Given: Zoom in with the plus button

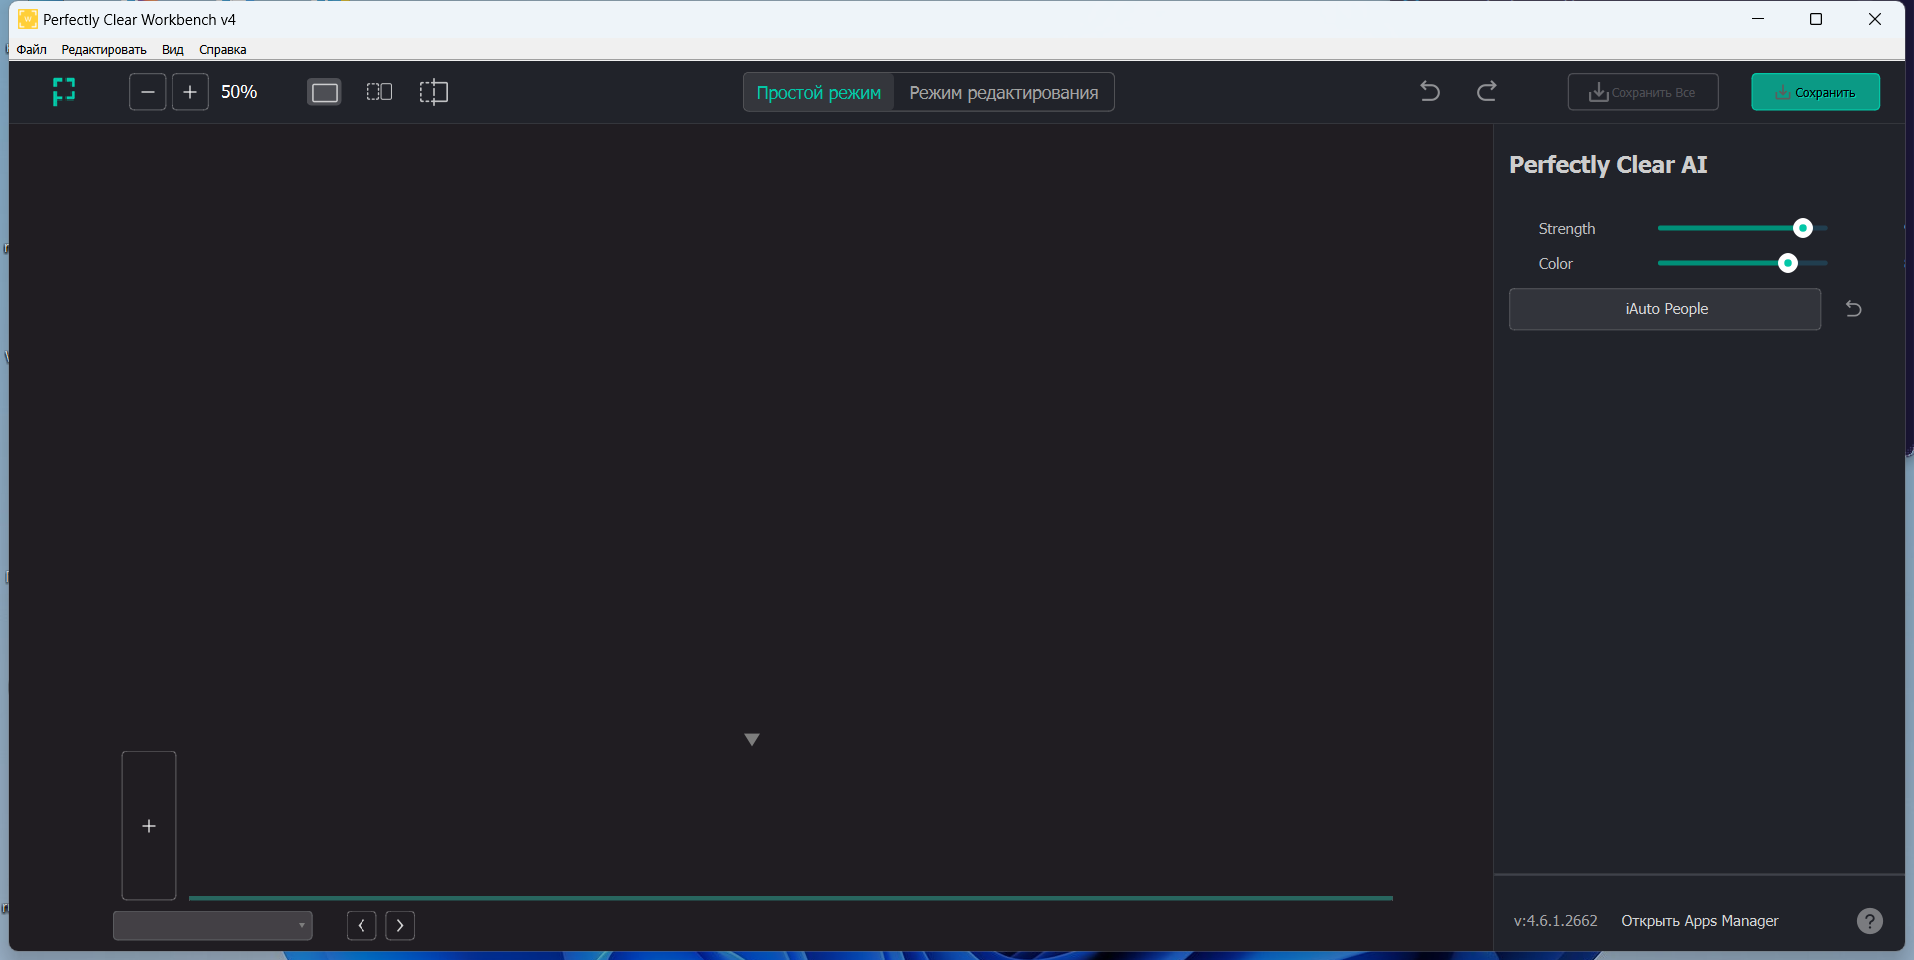Looking at the screenshot, I should click(190, 92).
